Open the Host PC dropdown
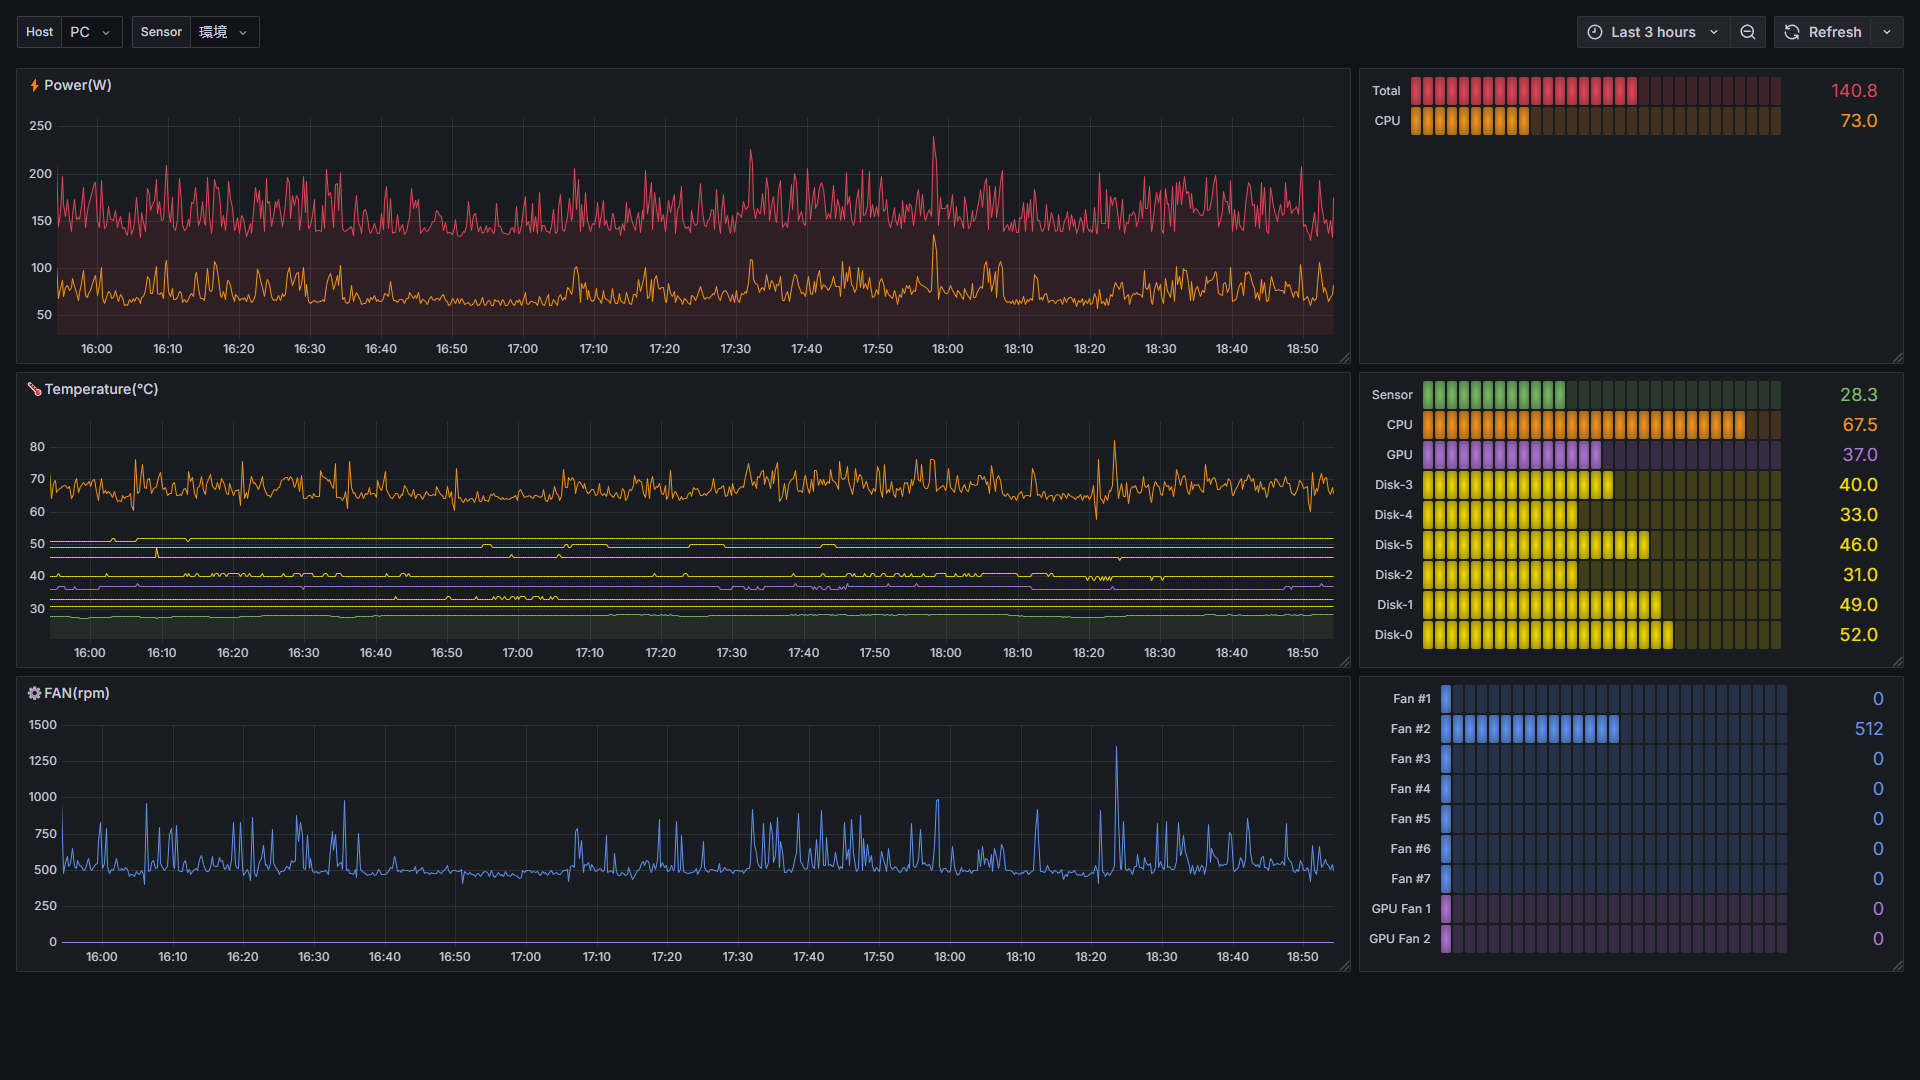Image resolution: width=1920 pixels, height=1080 pixels. [91, 32]
